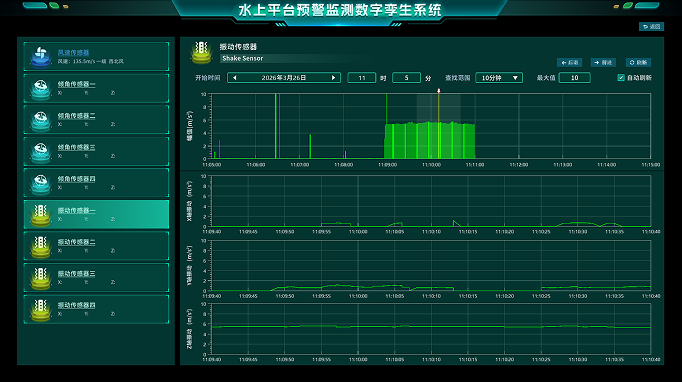Click the maximum value (最大值) input field
Screen dimensions: 682x382
(574, 78)
